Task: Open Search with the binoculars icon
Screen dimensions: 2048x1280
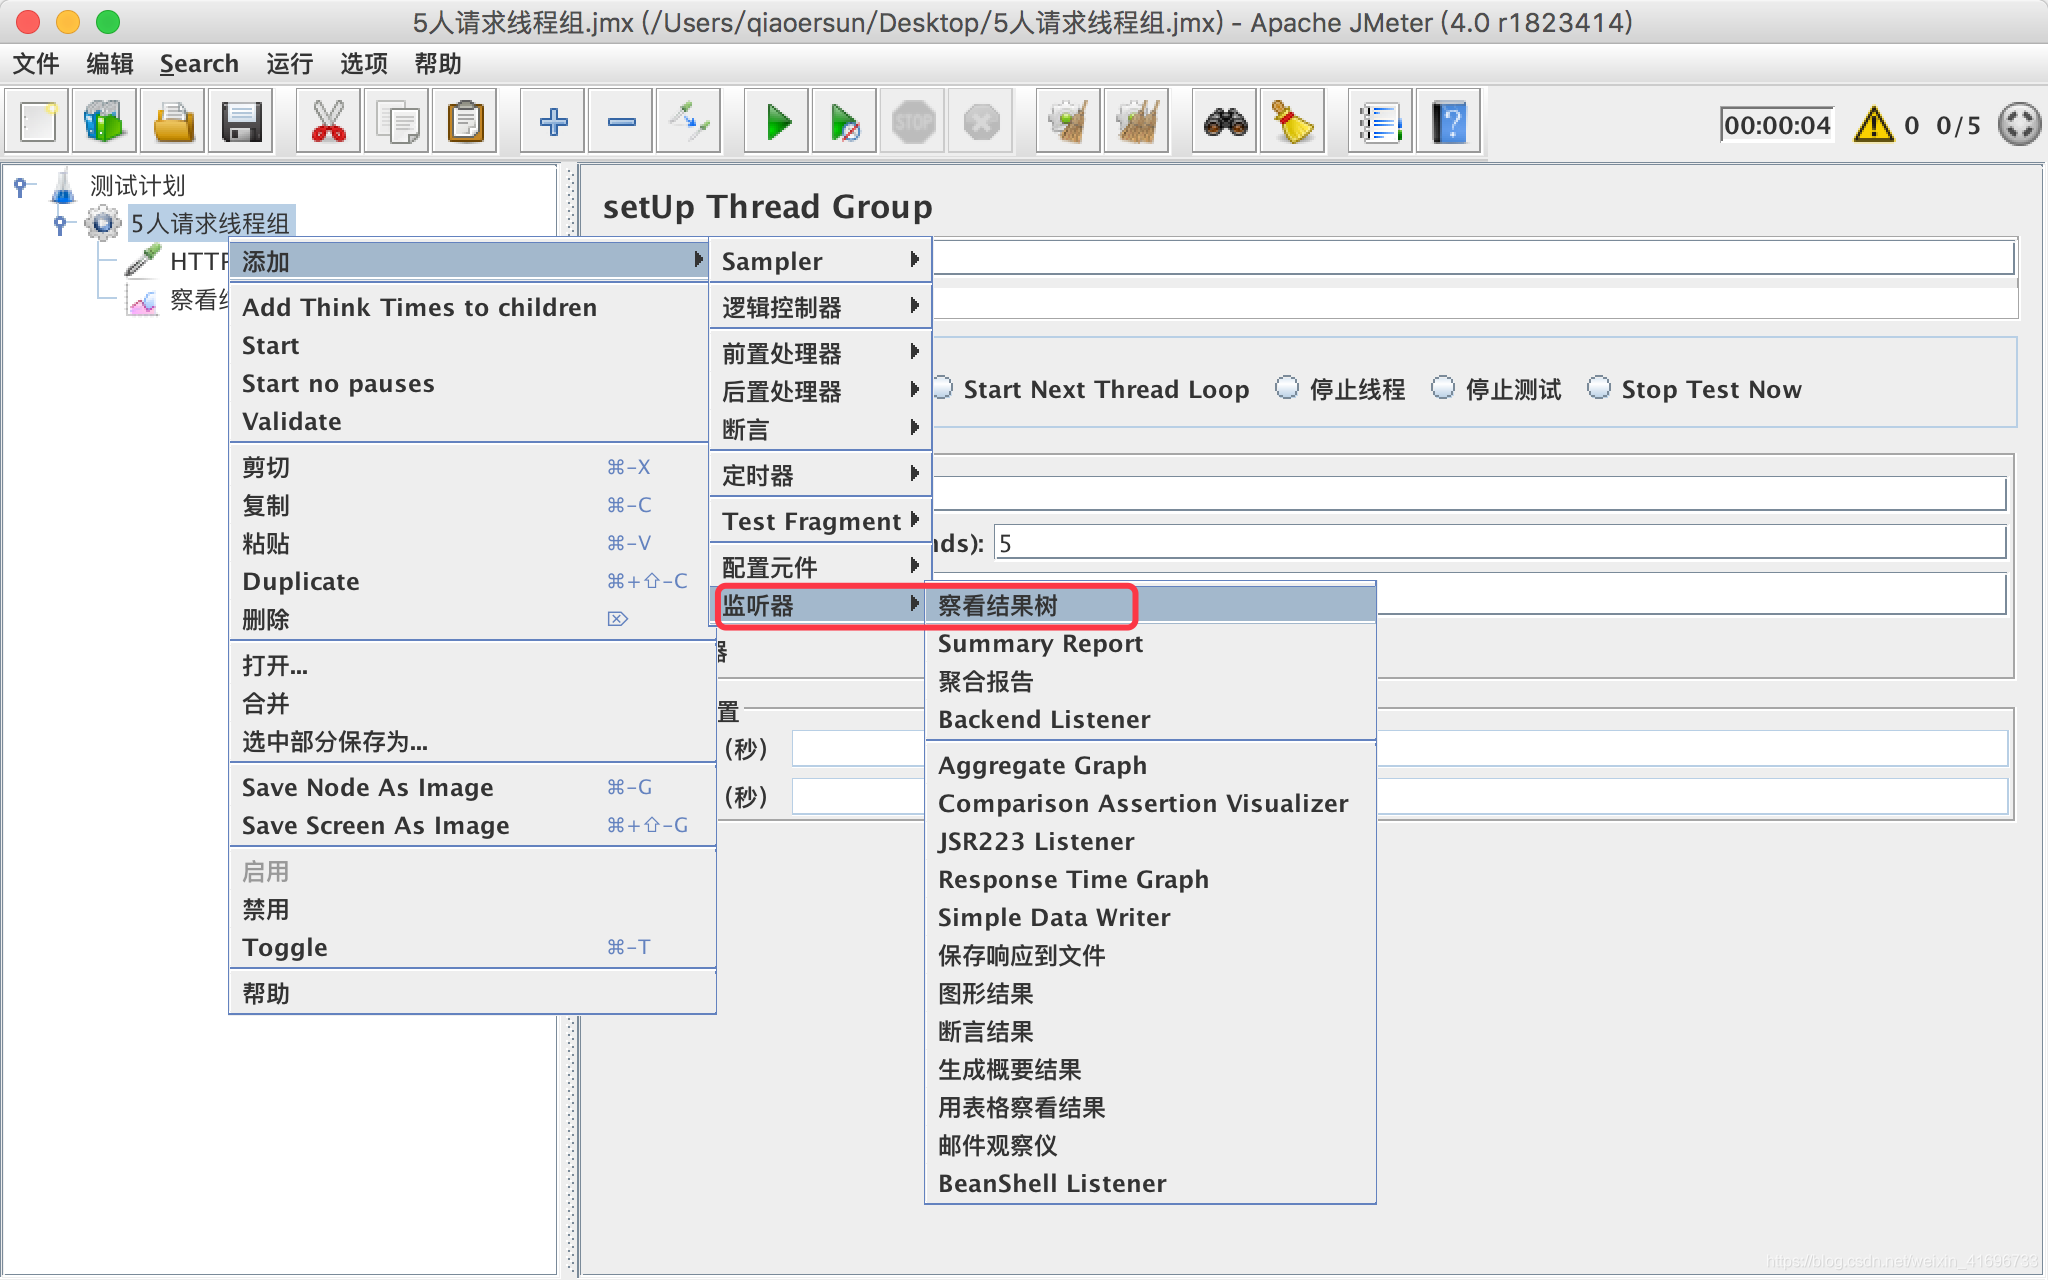Action: point(1225,123)
